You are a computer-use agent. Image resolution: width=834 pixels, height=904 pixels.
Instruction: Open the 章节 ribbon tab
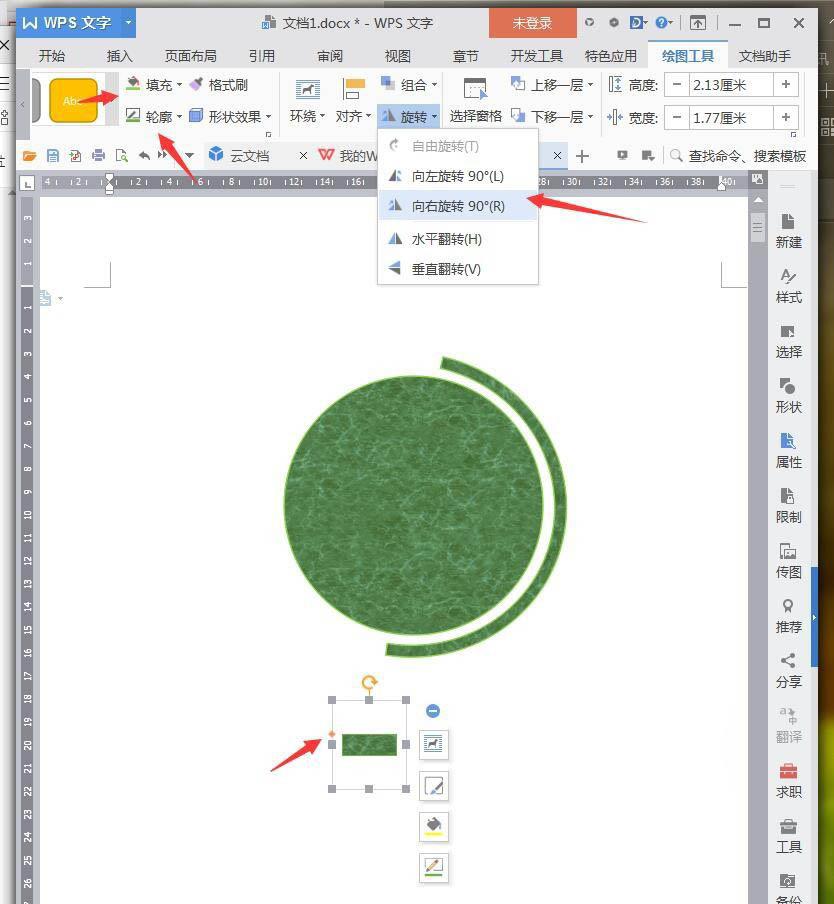[466, 56]
